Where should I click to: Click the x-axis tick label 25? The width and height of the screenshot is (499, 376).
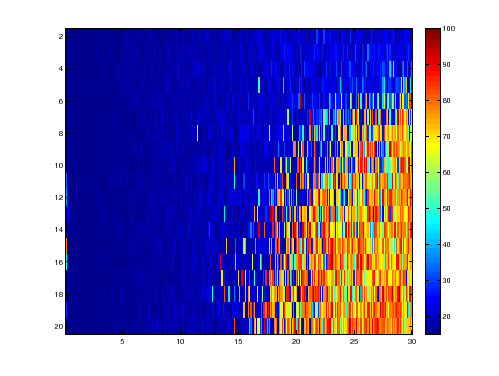coord(354,342)
